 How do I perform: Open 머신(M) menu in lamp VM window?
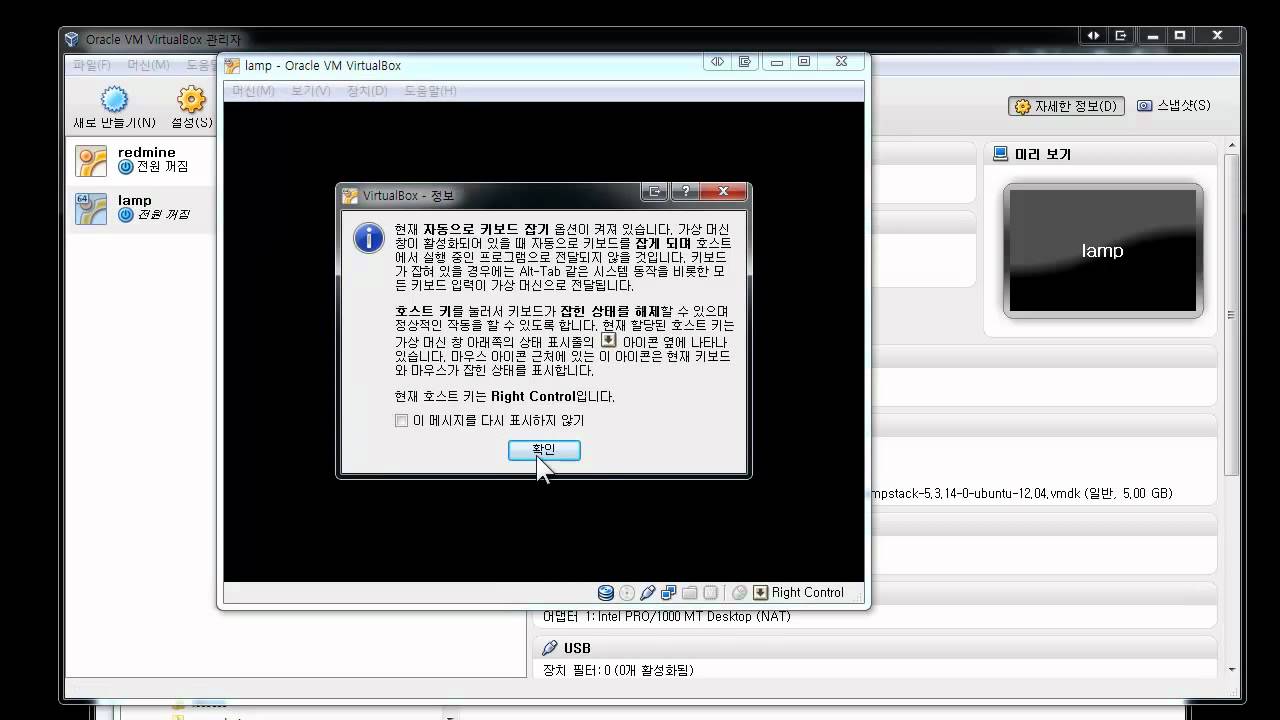[253, 91]
